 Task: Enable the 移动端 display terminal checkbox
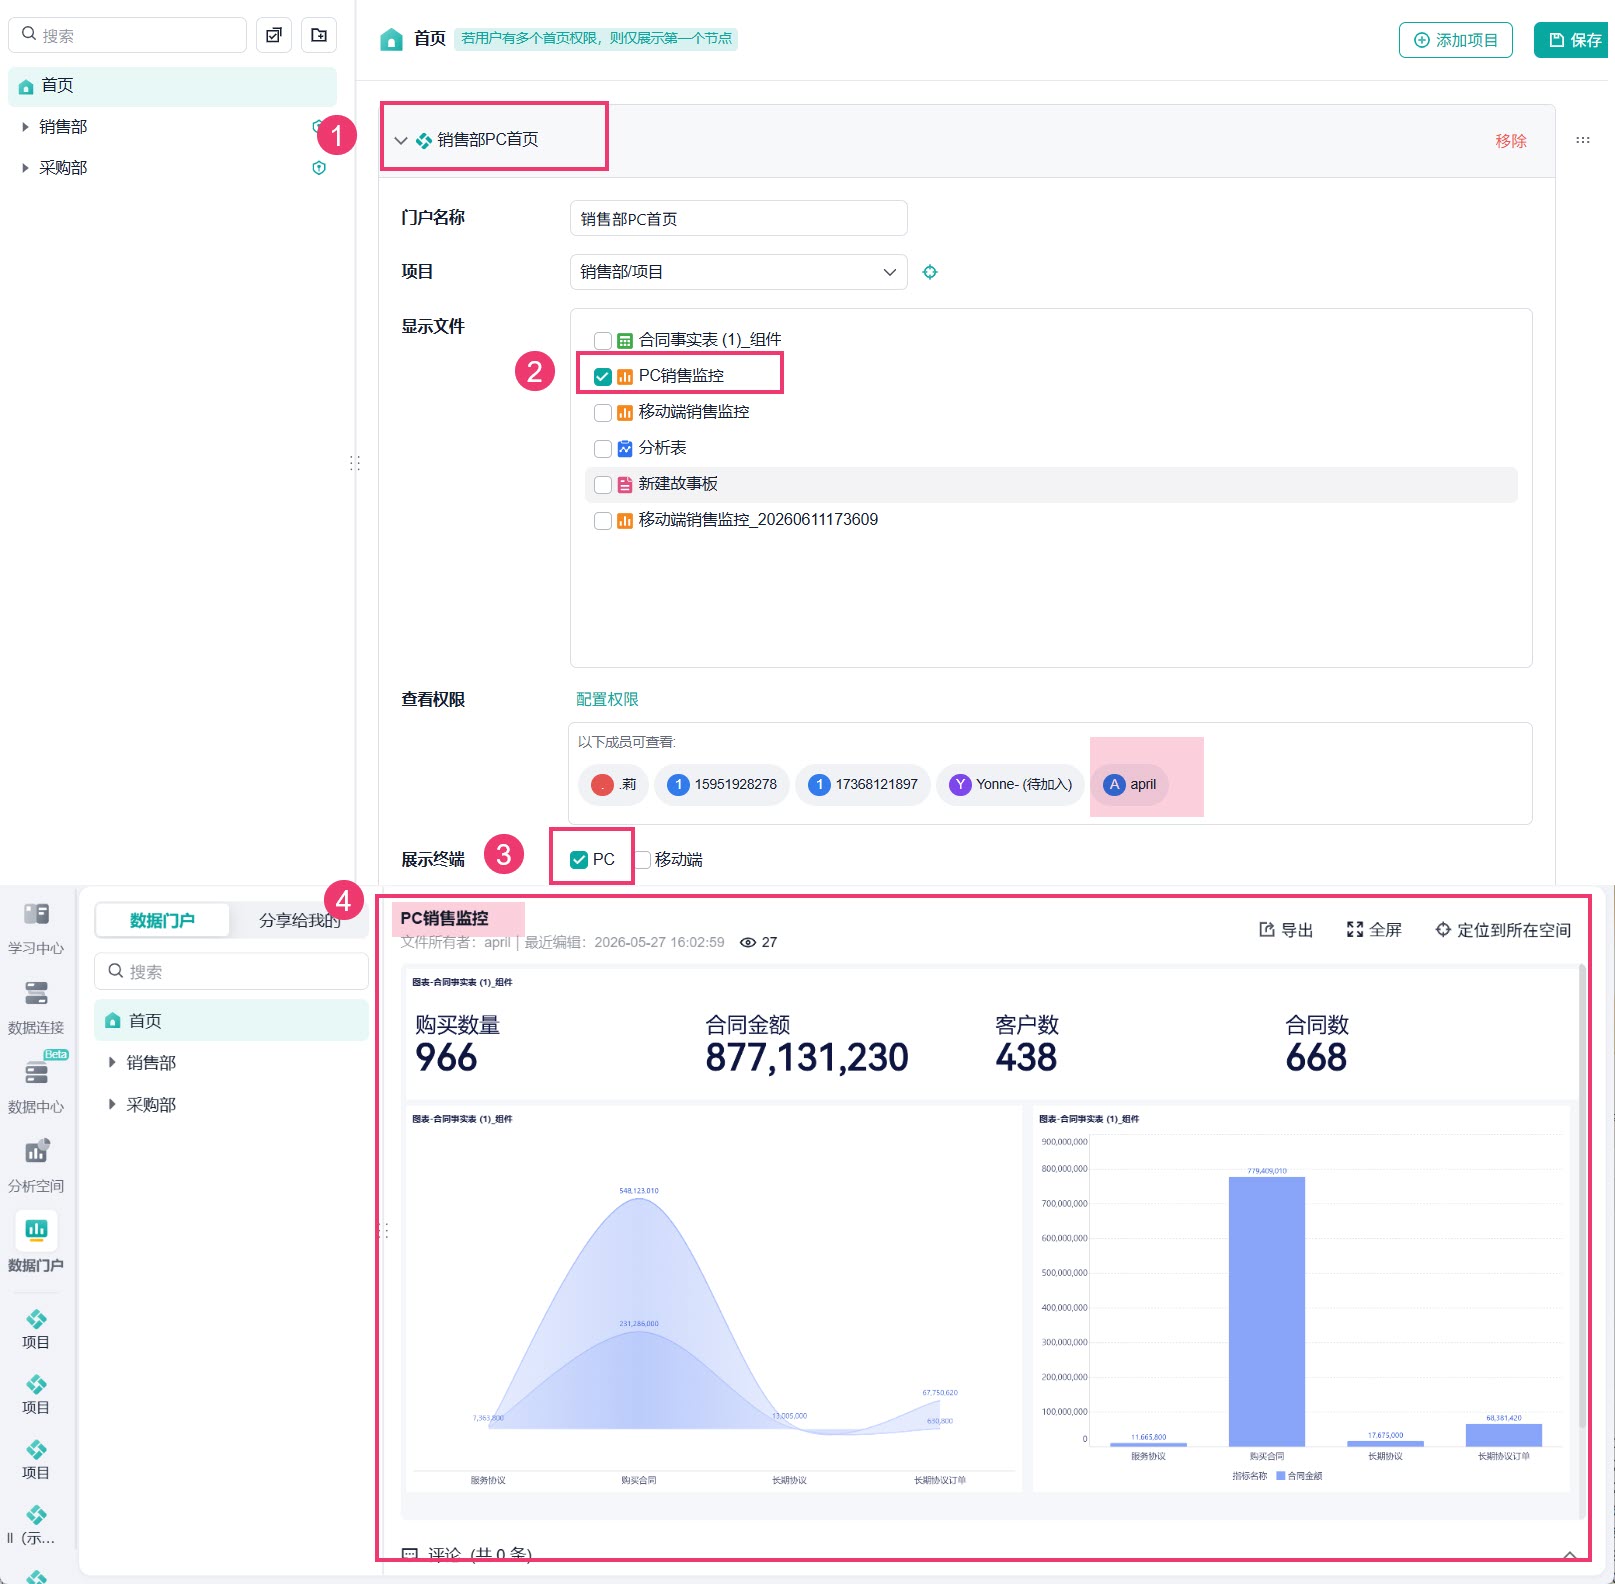(x=643, y=860)
